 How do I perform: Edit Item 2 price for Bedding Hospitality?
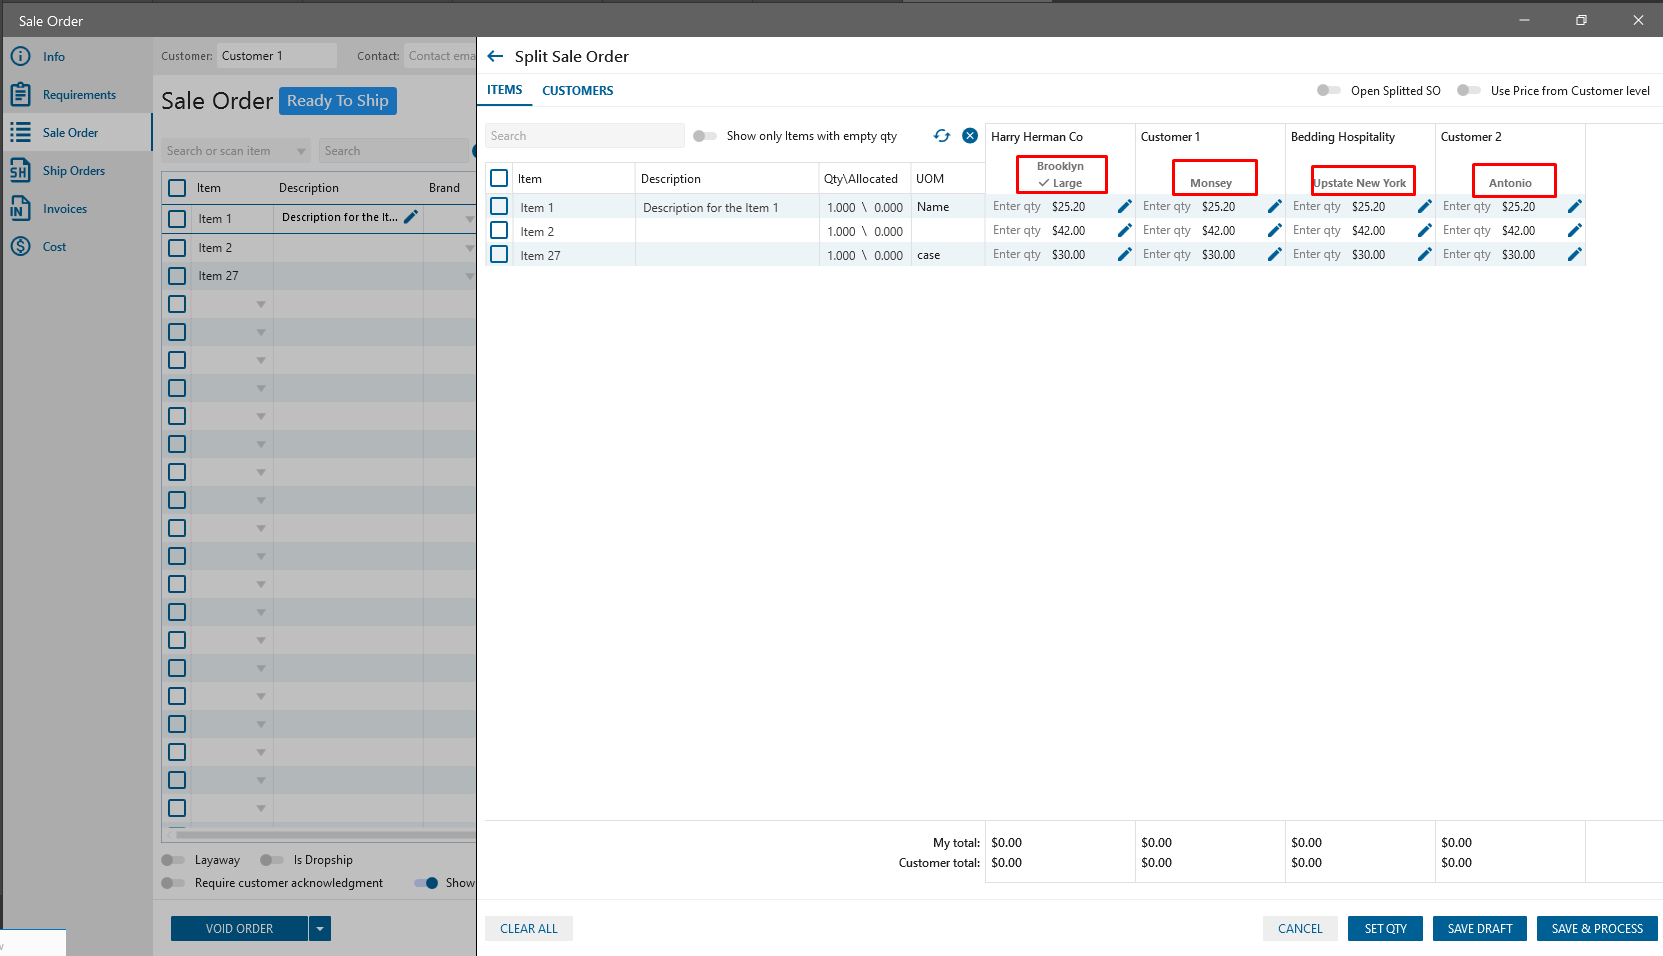[1424, 230]
